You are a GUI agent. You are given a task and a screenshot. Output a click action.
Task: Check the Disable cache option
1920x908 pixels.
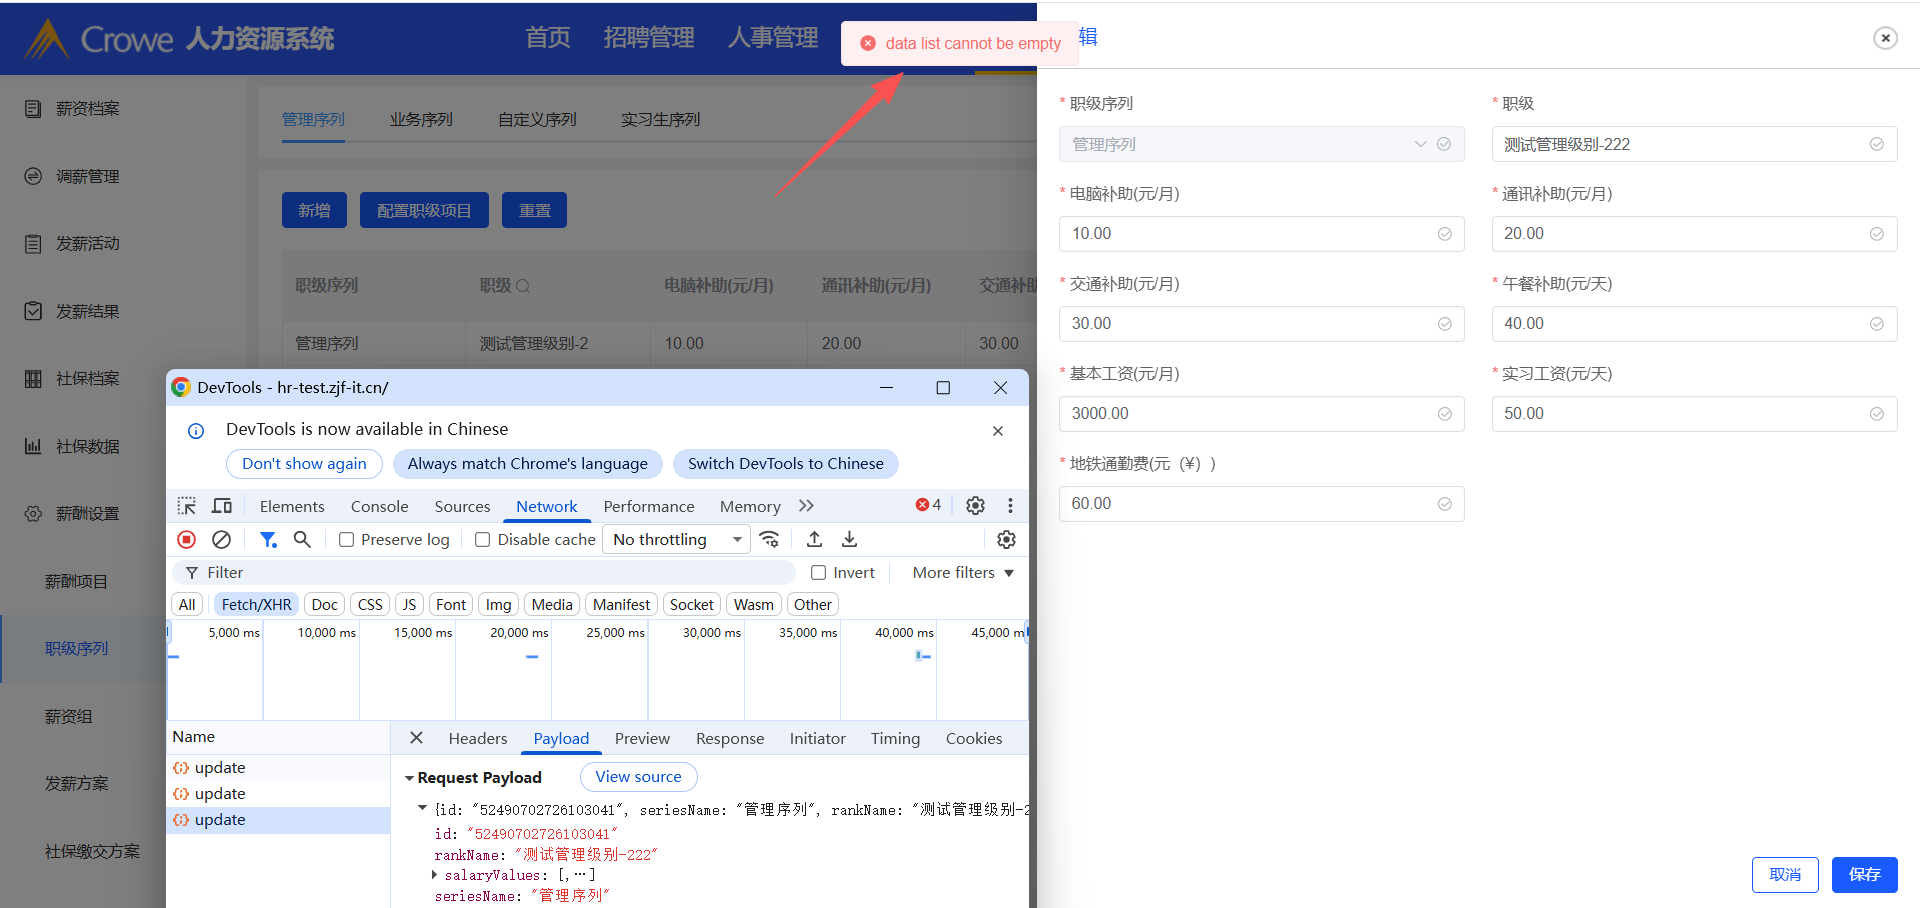[x=483, y=540]
